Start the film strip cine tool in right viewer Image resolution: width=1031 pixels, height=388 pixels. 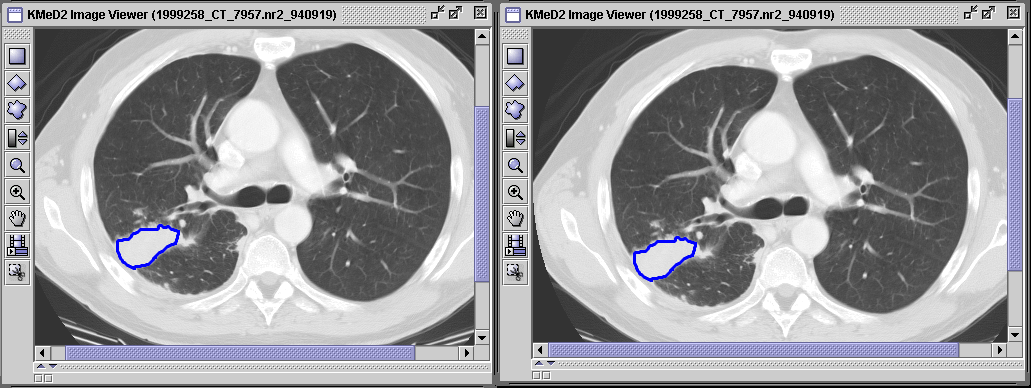point(516,245)
